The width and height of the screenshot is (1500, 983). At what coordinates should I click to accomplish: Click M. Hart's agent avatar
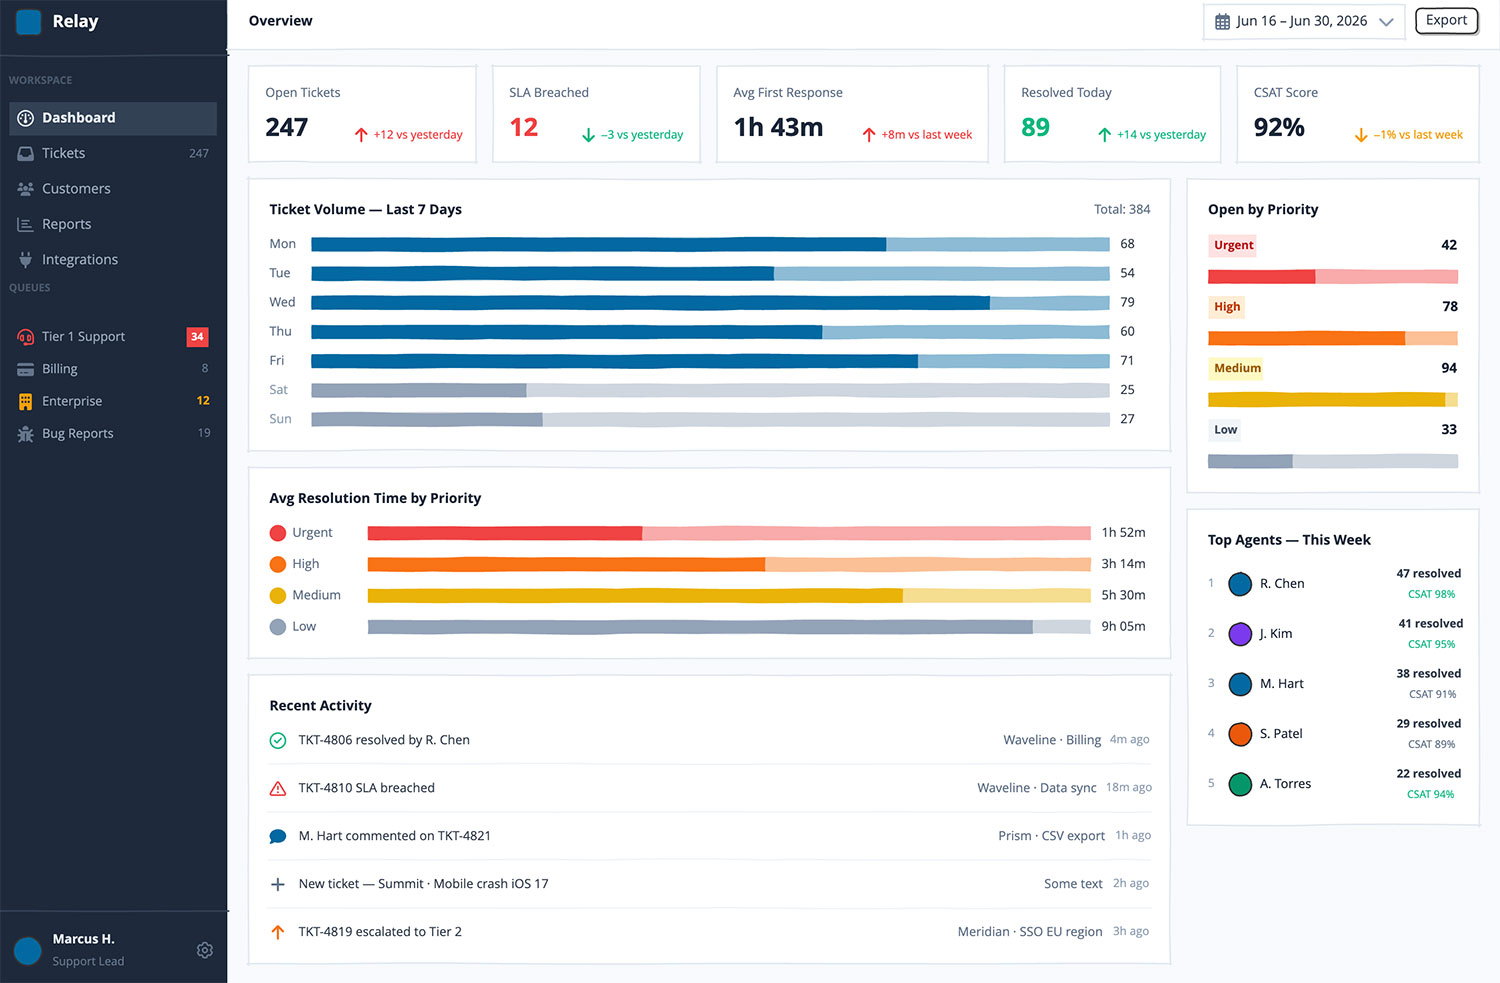tap(1240, 684)
